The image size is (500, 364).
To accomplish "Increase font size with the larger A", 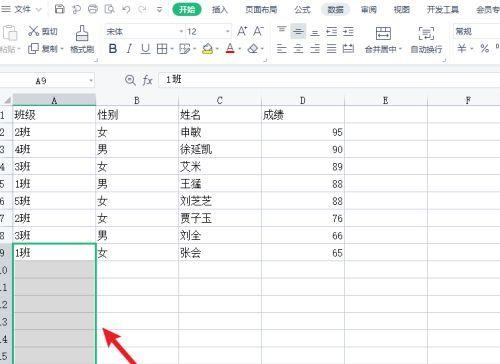I will pos(242,32).
